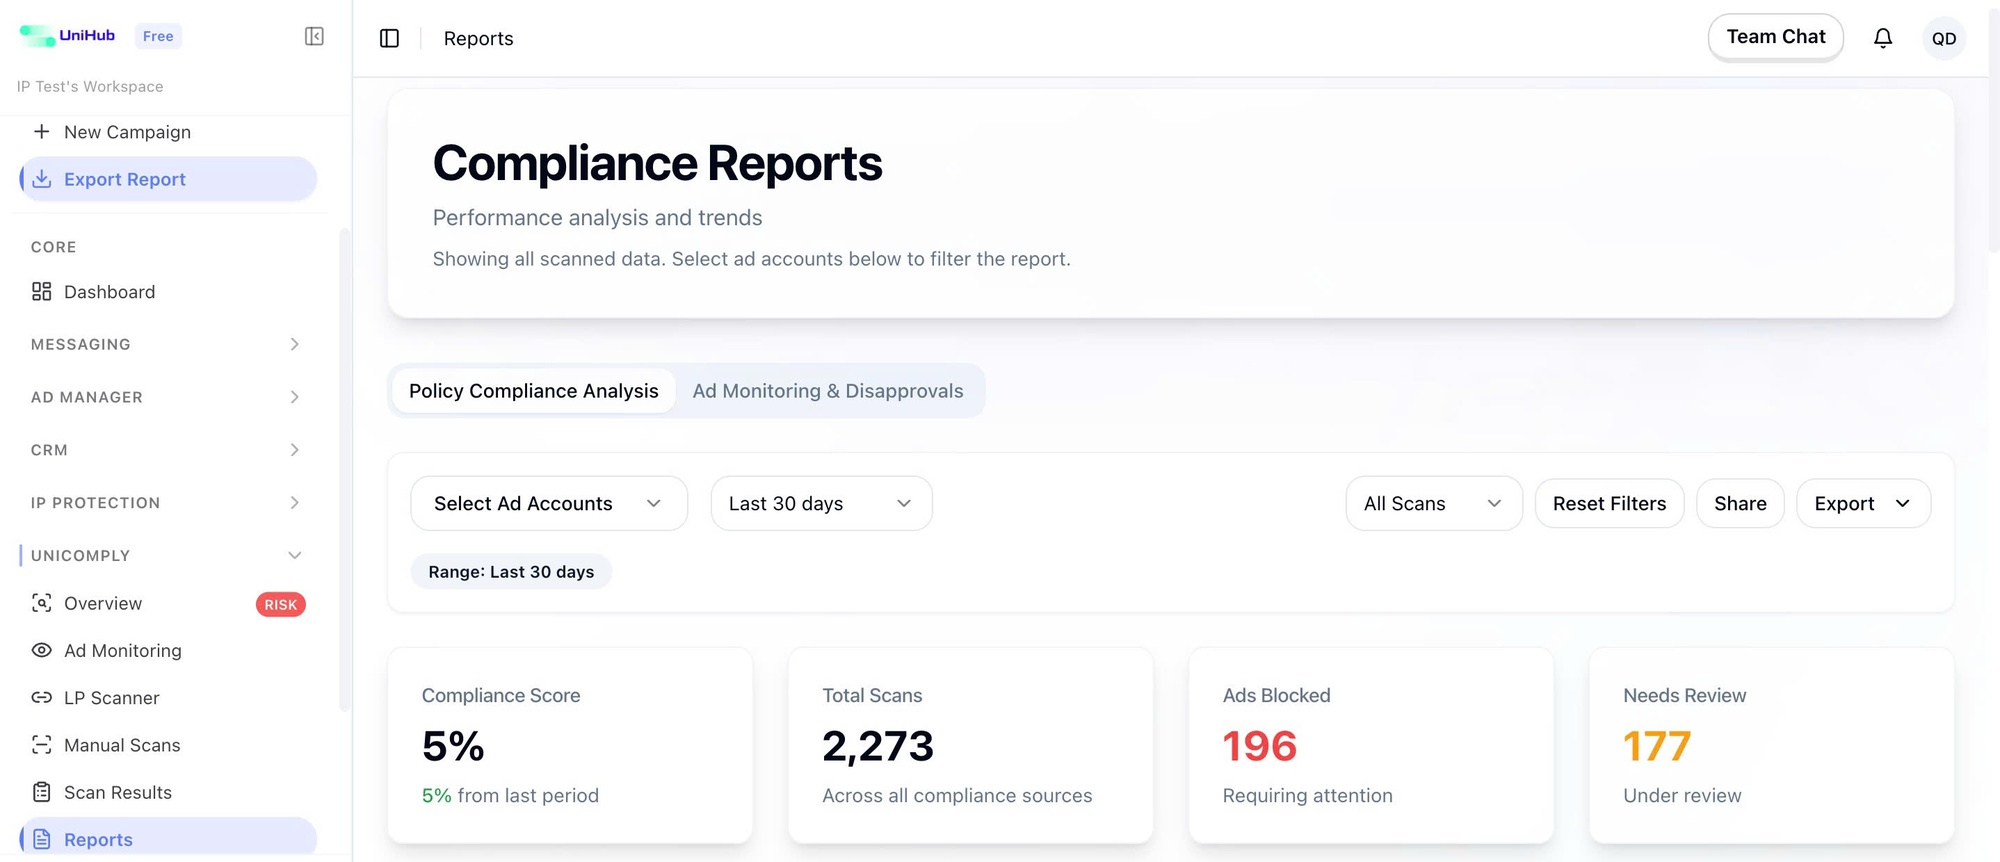This screenshot has width=2000, height=862.
Task: Click the Export Report download icon
Action: (42, 179)
